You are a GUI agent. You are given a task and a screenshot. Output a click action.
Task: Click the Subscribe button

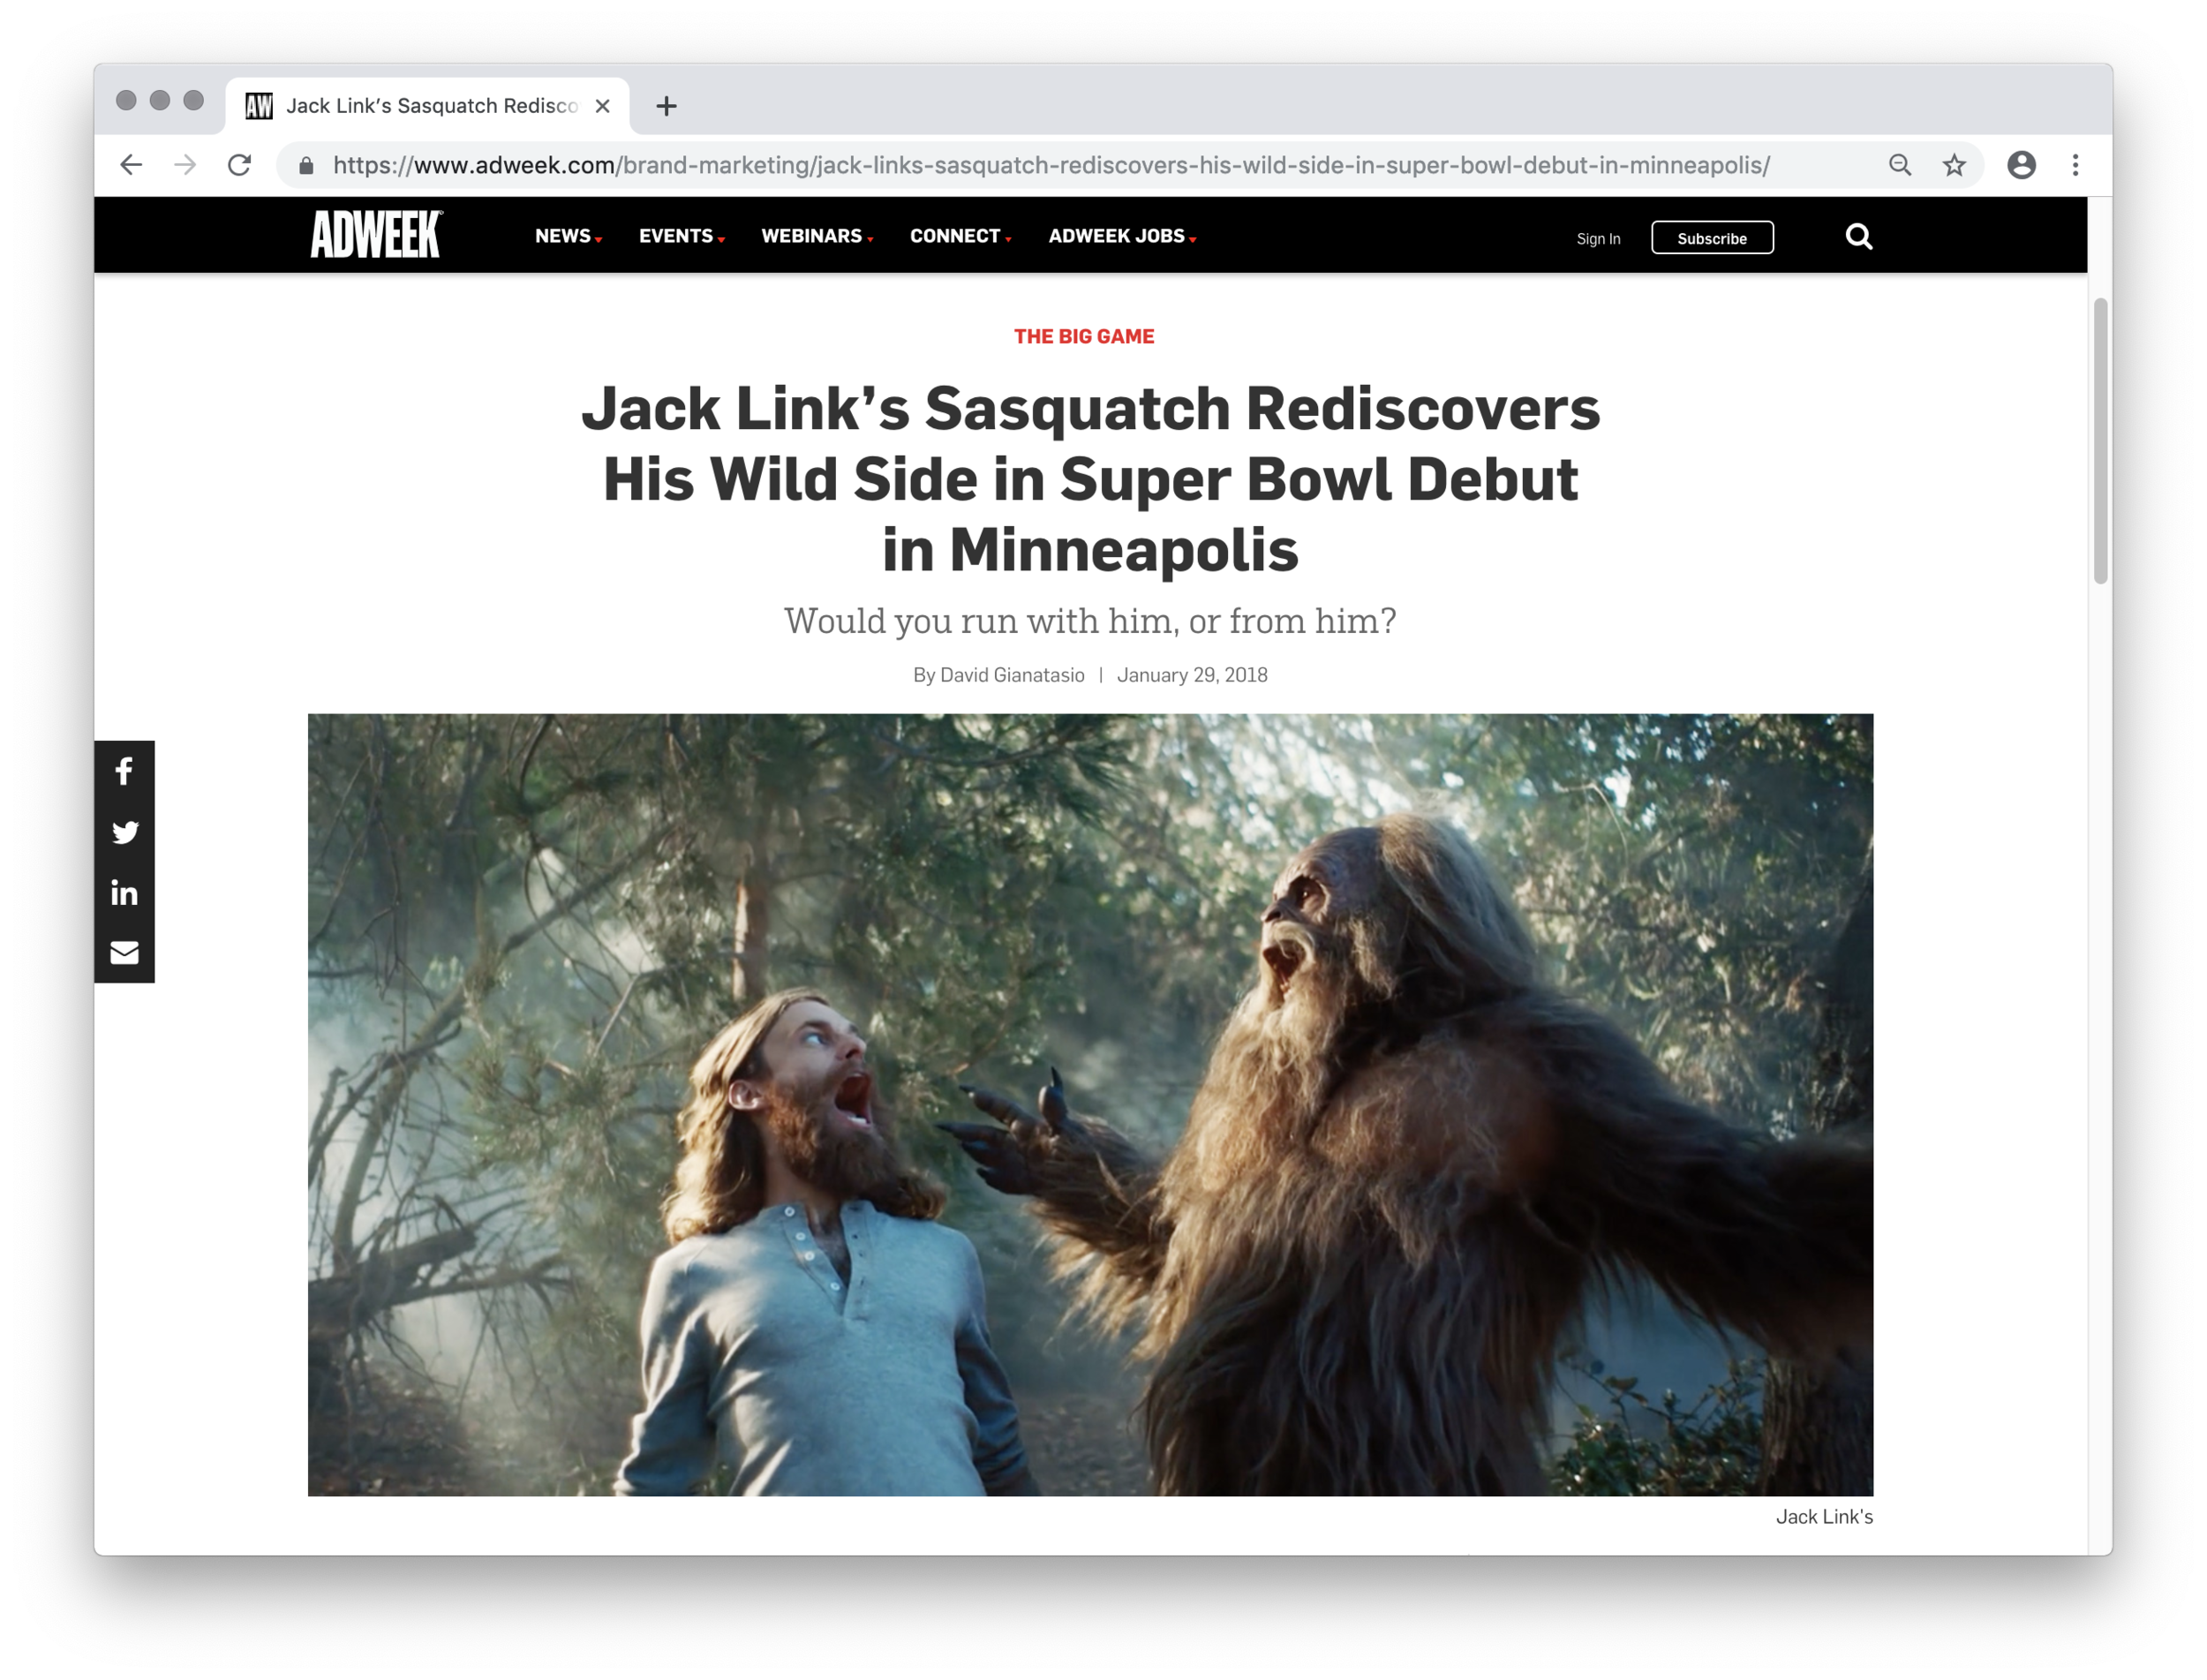coord(1711,238)
